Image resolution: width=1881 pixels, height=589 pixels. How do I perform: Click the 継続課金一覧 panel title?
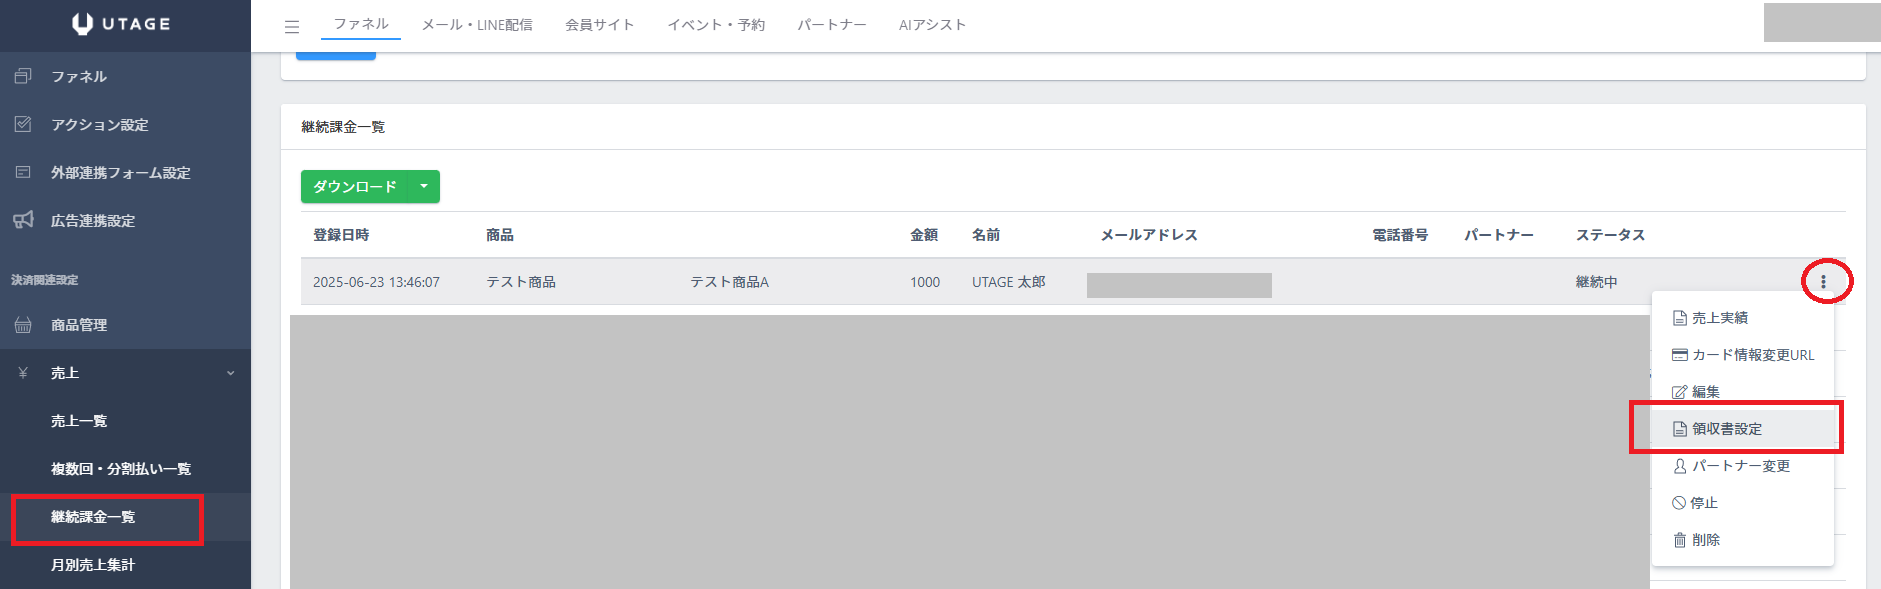click(343, 127)
